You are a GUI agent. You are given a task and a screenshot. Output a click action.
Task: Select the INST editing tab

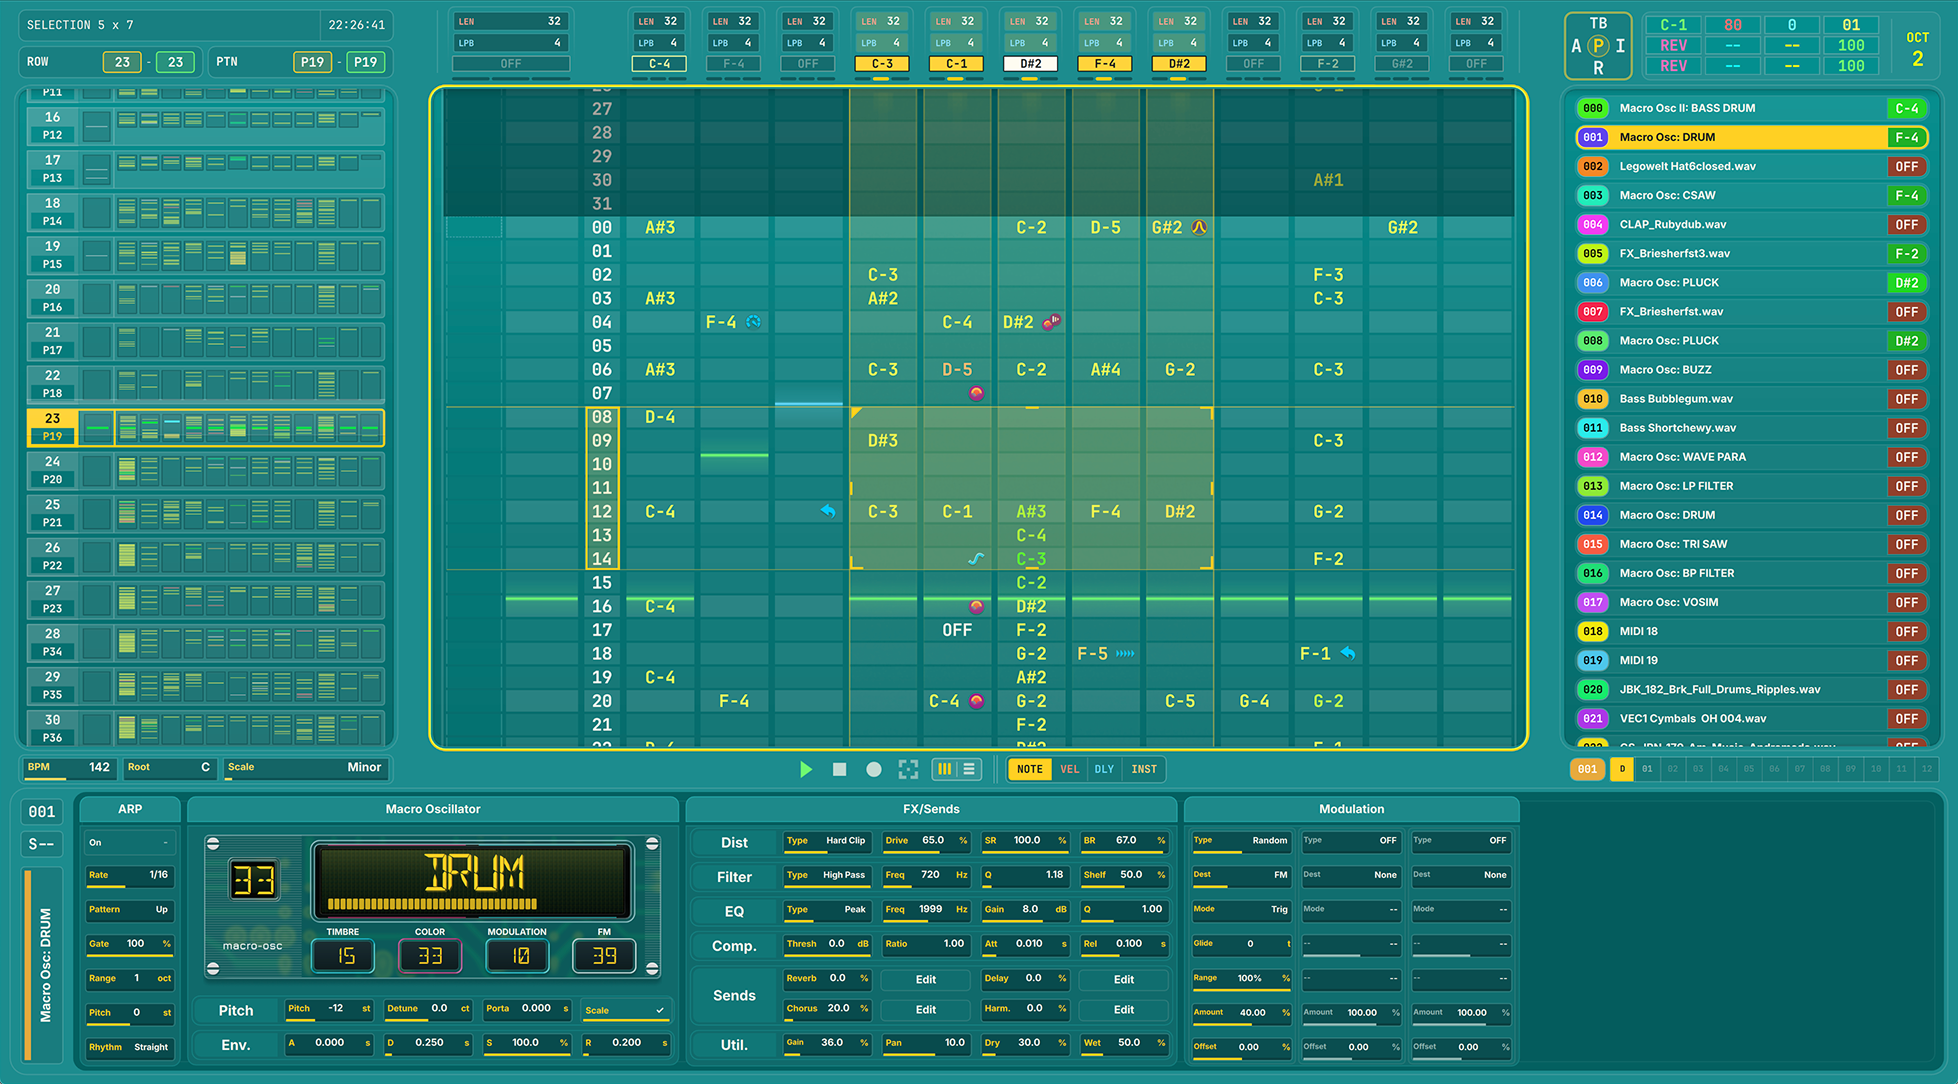tap(1144, 769)
